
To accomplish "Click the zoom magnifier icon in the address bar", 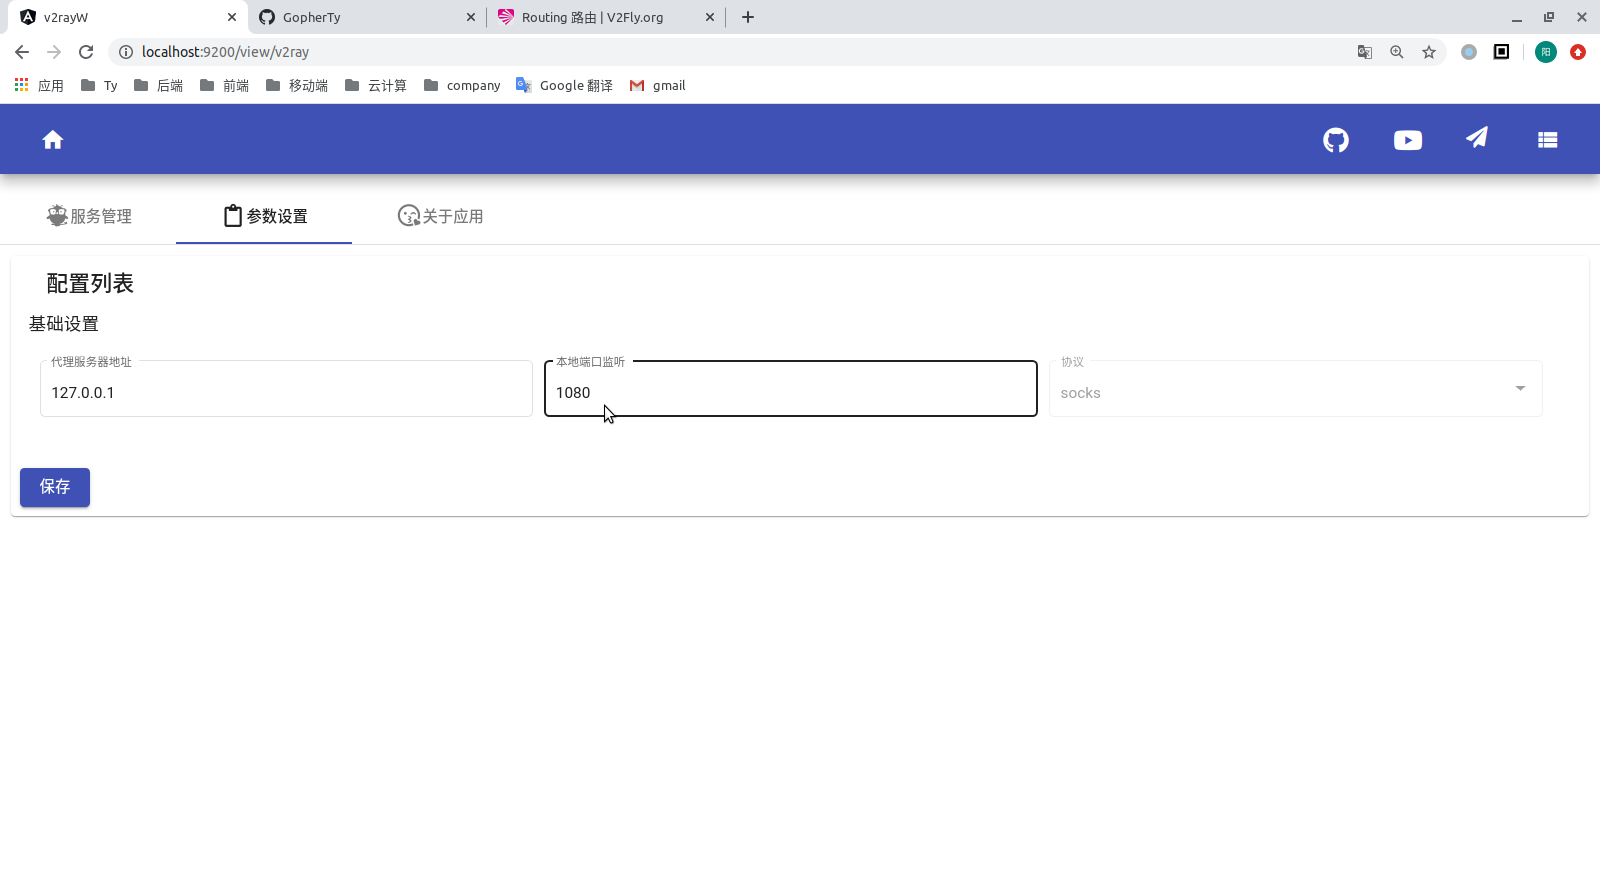I will 1397,52.
